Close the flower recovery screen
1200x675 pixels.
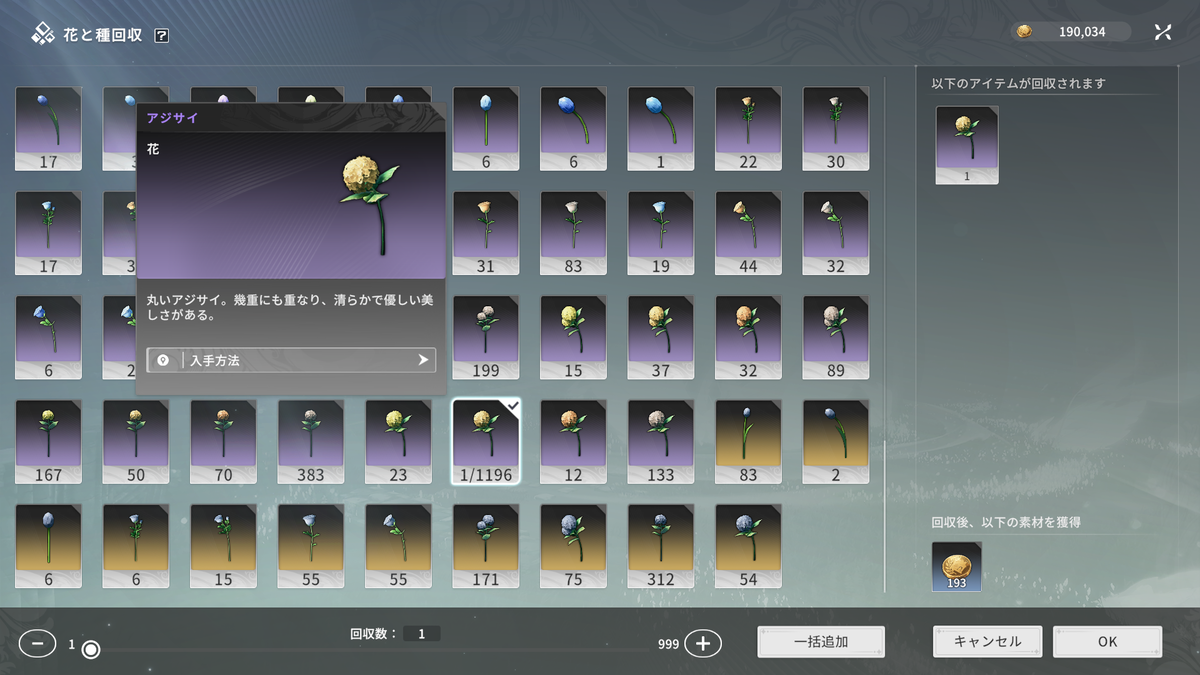coord(1163,32)
